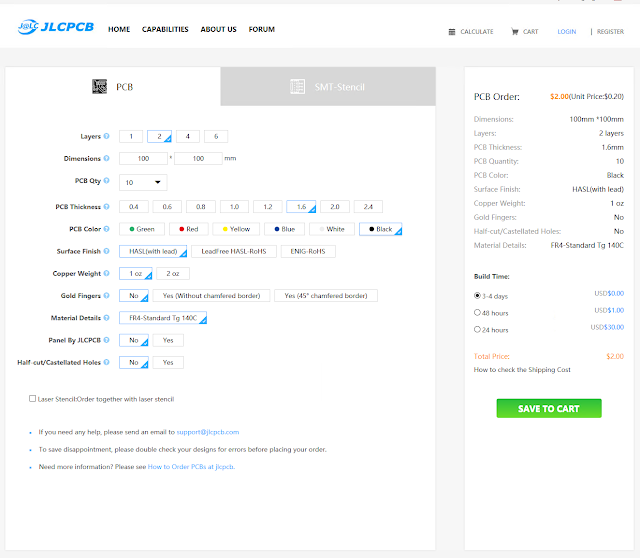Set PCB thickness to 2.0

(335, 207)
